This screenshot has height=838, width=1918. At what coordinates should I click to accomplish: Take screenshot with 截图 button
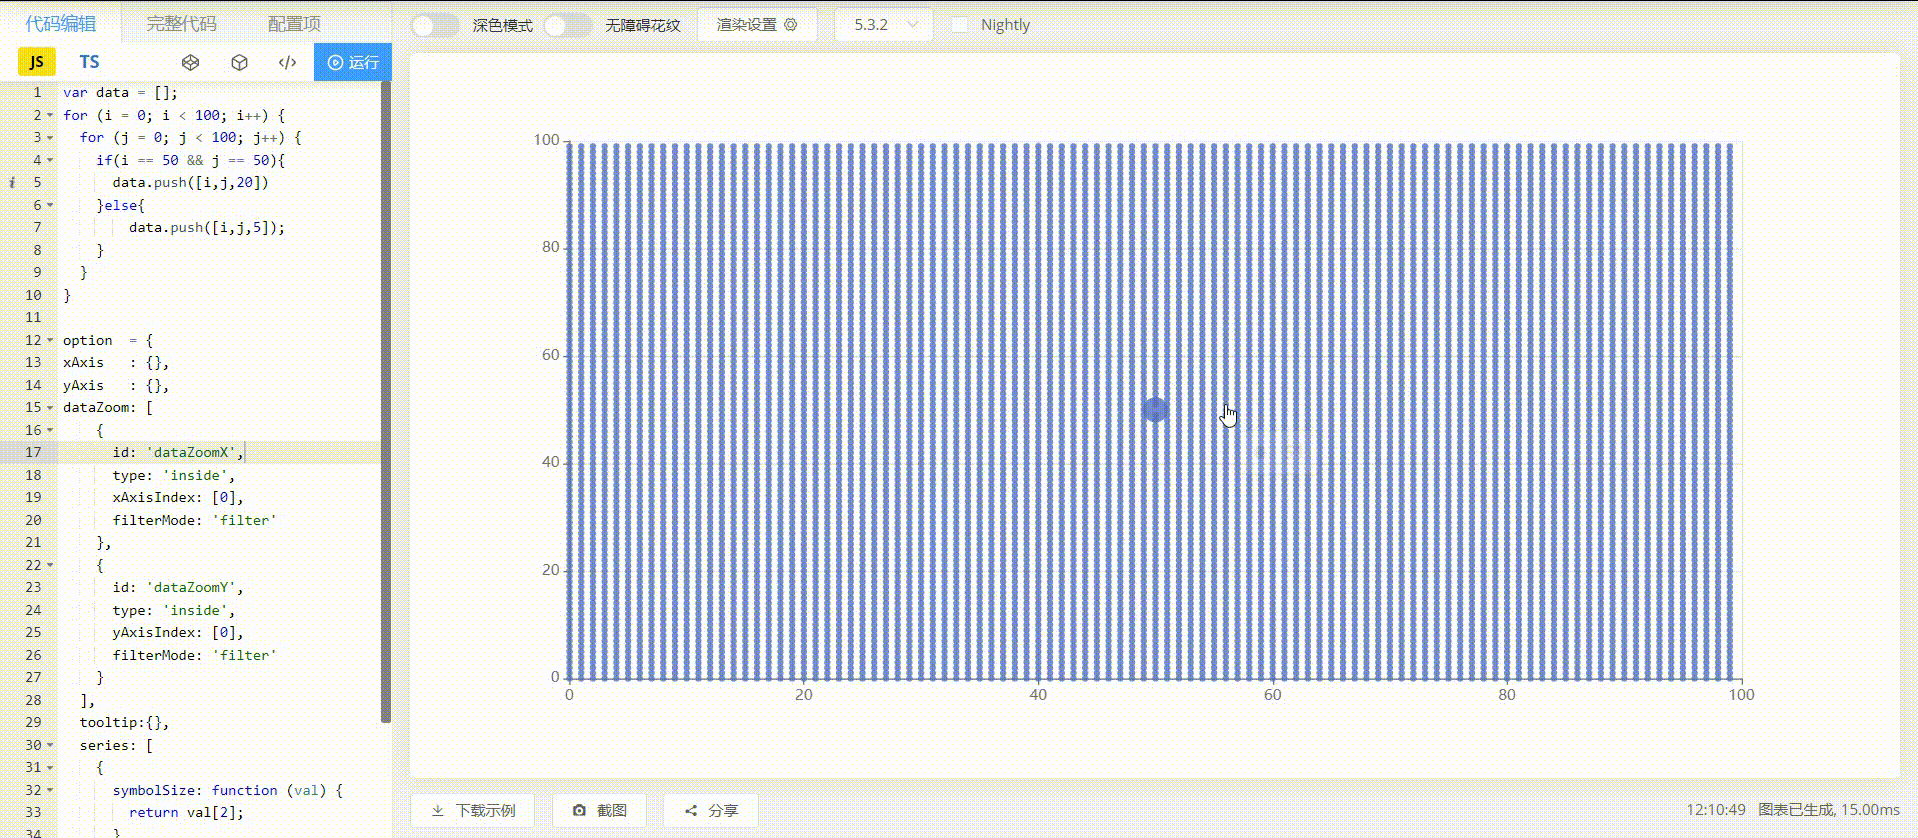tap(600, 810)
